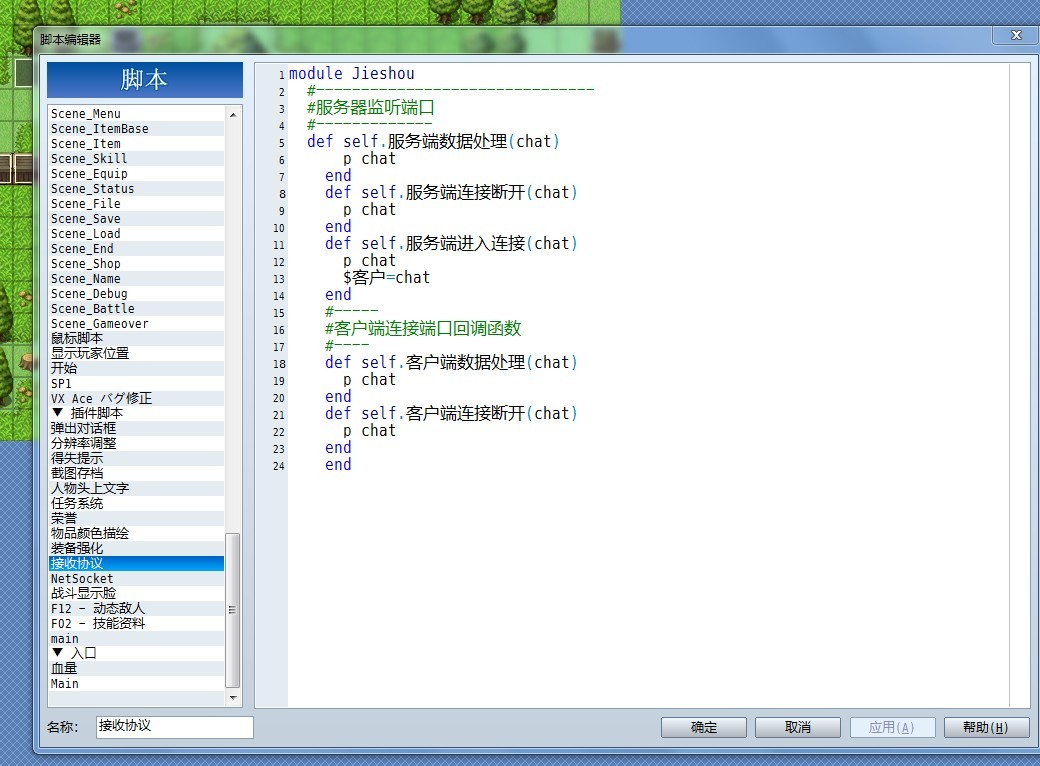Image resolution: width=1040 pixels, height=766 pixels.
Task: Select the 装备强化 script
Action: click(x=137, y=548)
